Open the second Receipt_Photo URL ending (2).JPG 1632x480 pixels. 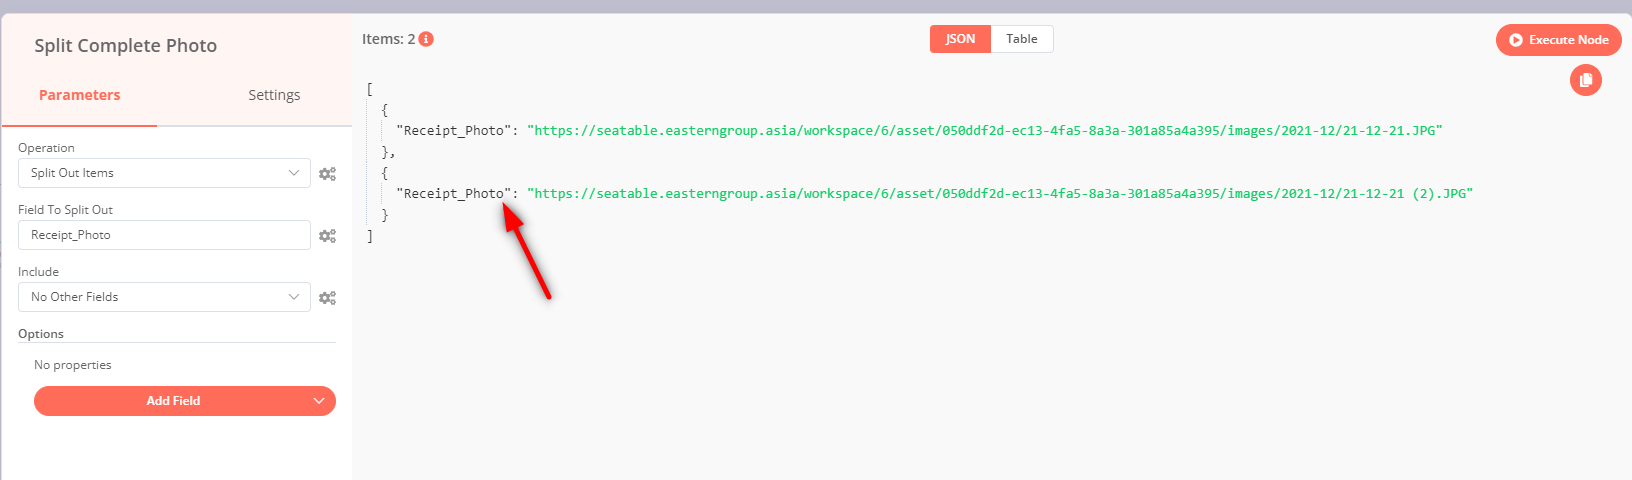pos(1000,194)
